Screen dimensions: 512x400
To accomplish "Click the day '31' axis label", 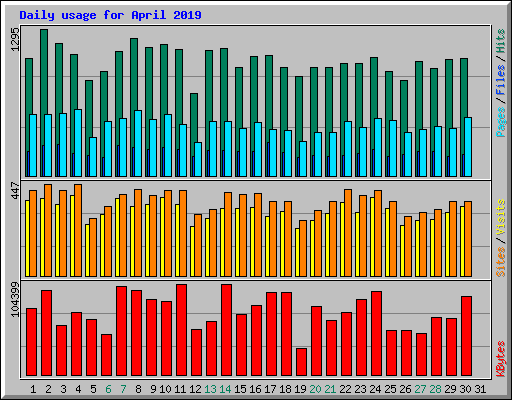I will [480, 389].
